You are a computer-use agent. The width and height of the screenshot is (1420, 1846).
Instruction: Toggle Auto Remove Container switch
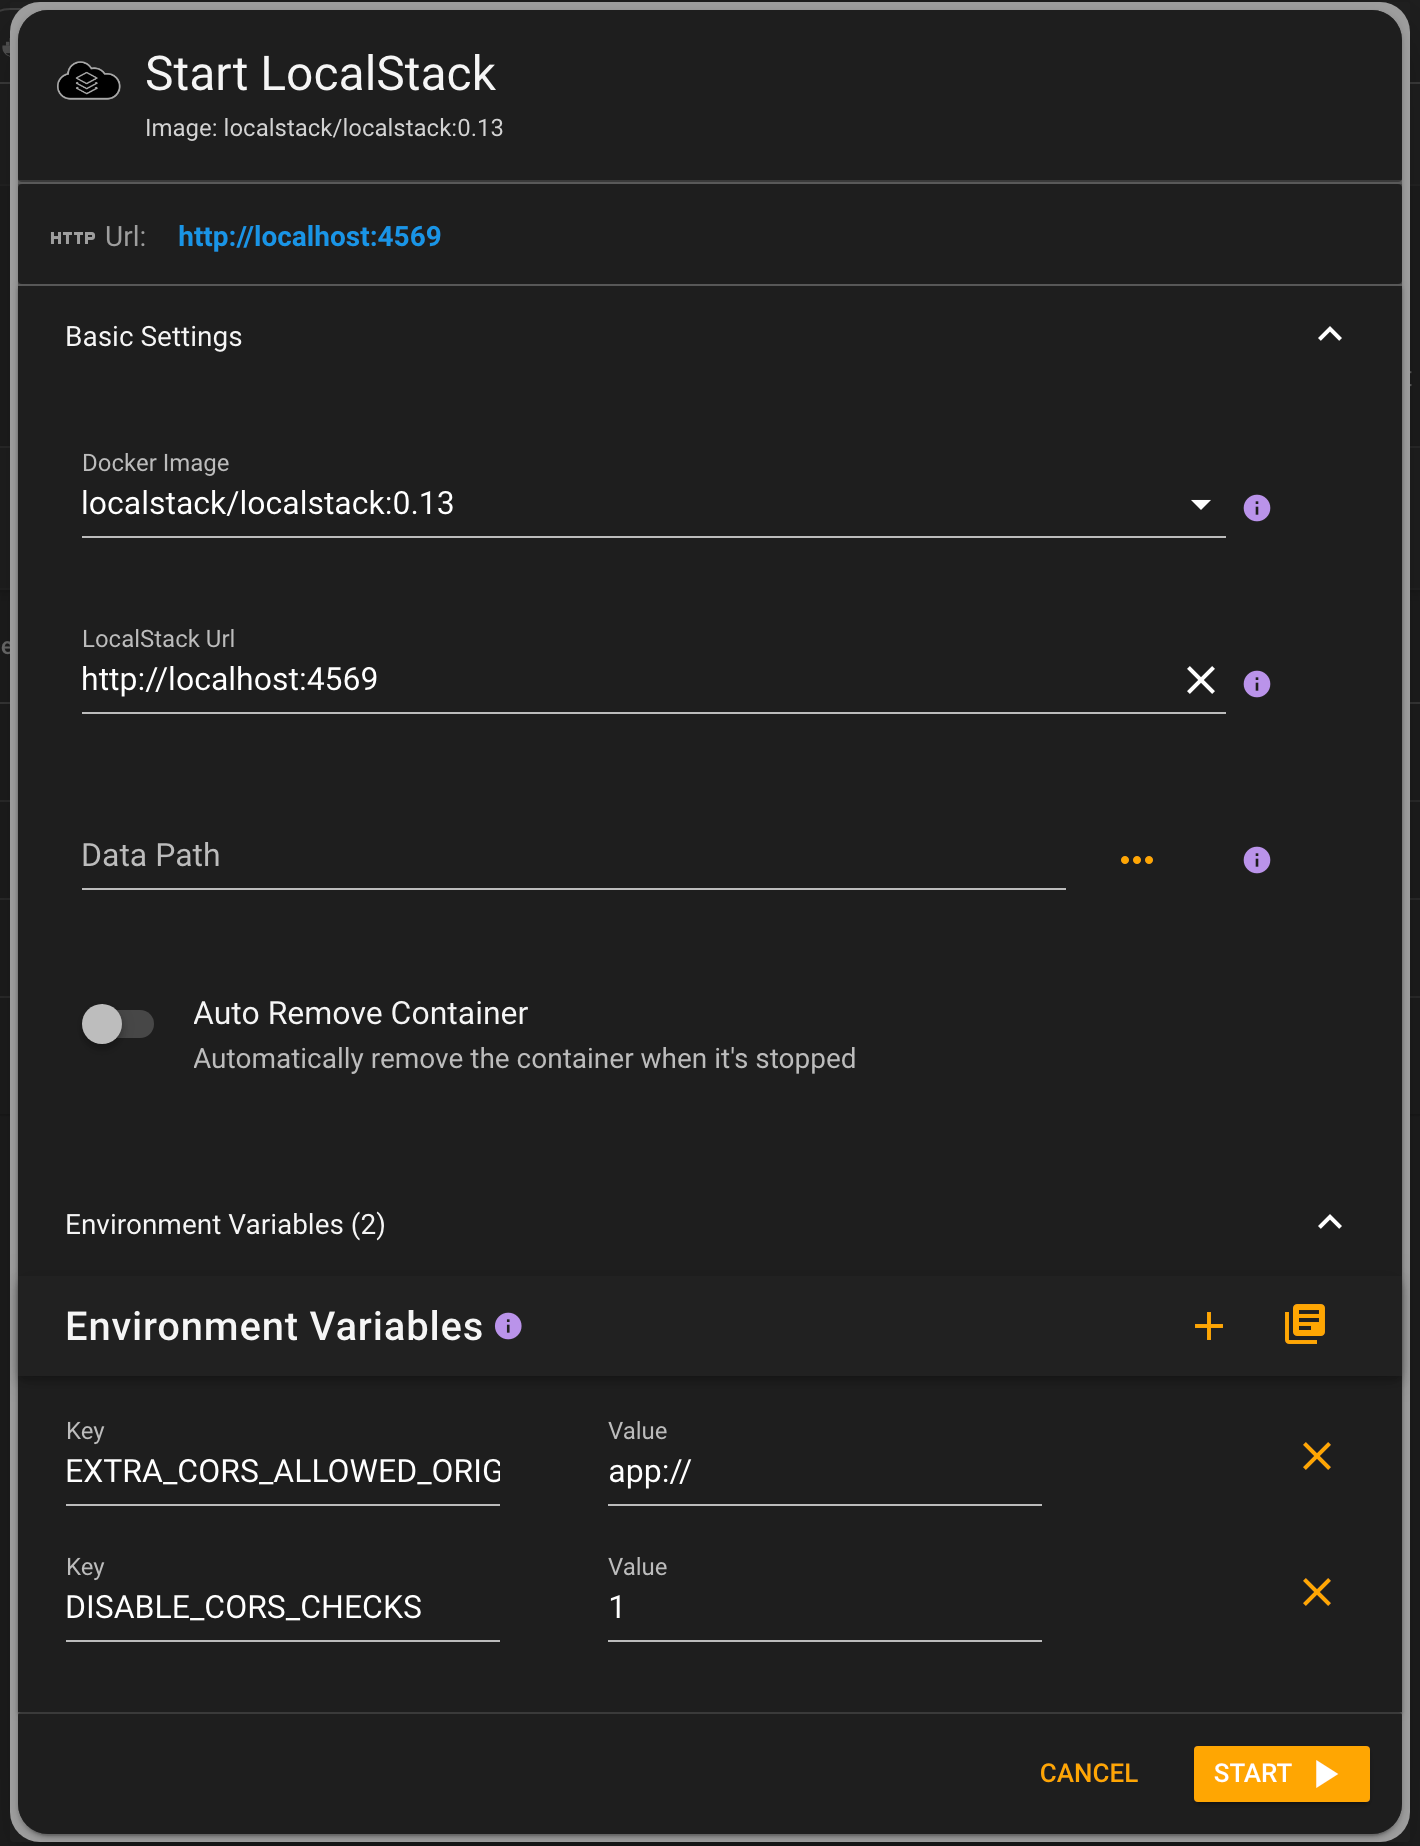coord(118,1024)
